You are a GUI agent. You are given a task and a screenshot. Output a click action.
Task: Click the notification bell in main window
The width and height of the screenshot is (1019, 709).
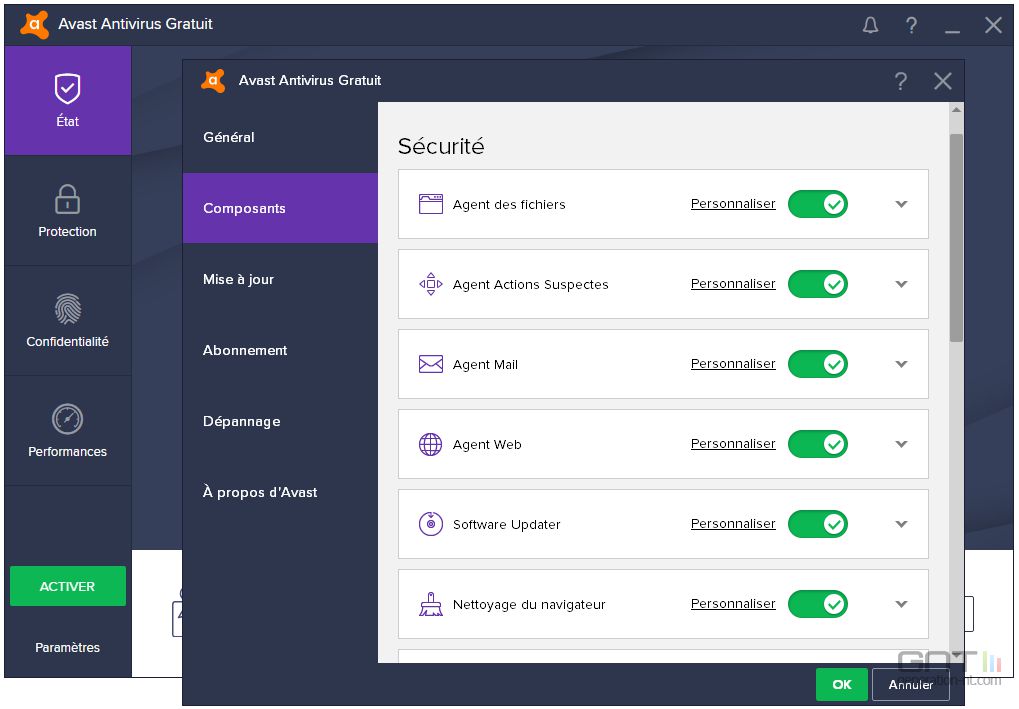click(x=870, y=25)
